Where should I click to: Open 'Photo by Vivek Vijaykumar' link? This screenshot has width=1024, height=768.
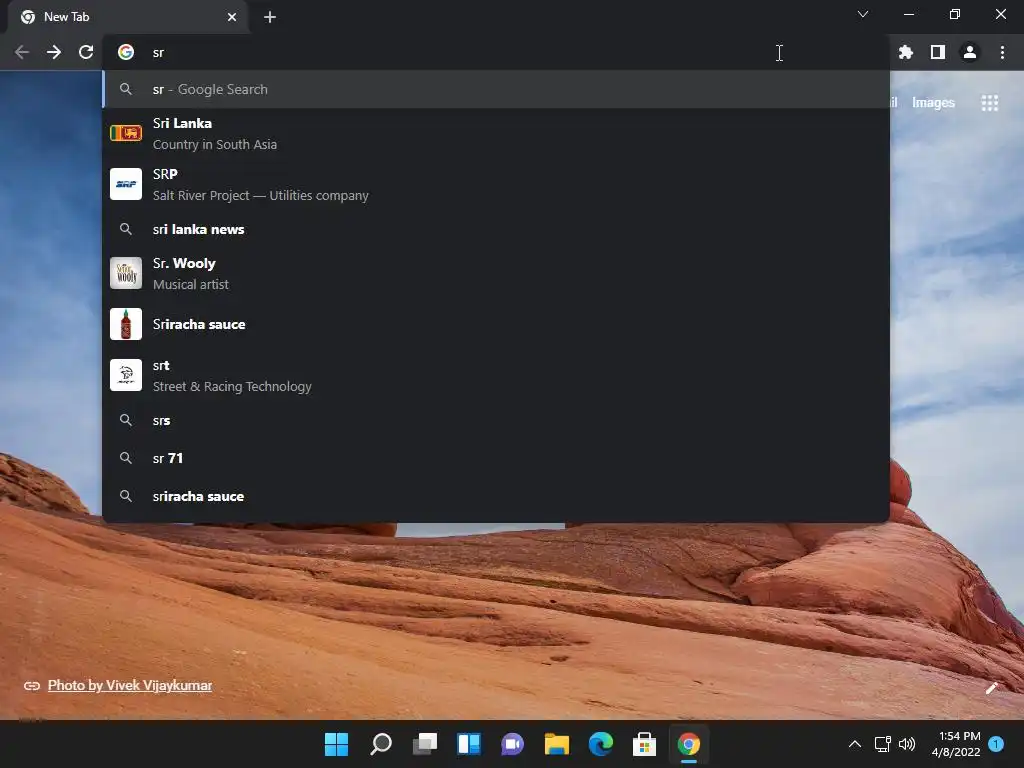pyautogui.click(x=130, y=685)
